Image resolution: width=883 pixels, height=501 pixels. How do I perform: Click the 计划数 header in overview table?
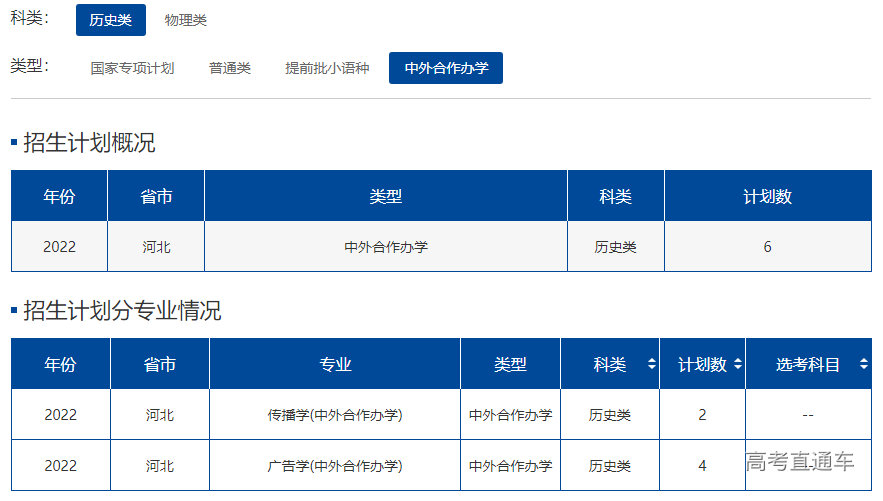click(x=768, y=196)
